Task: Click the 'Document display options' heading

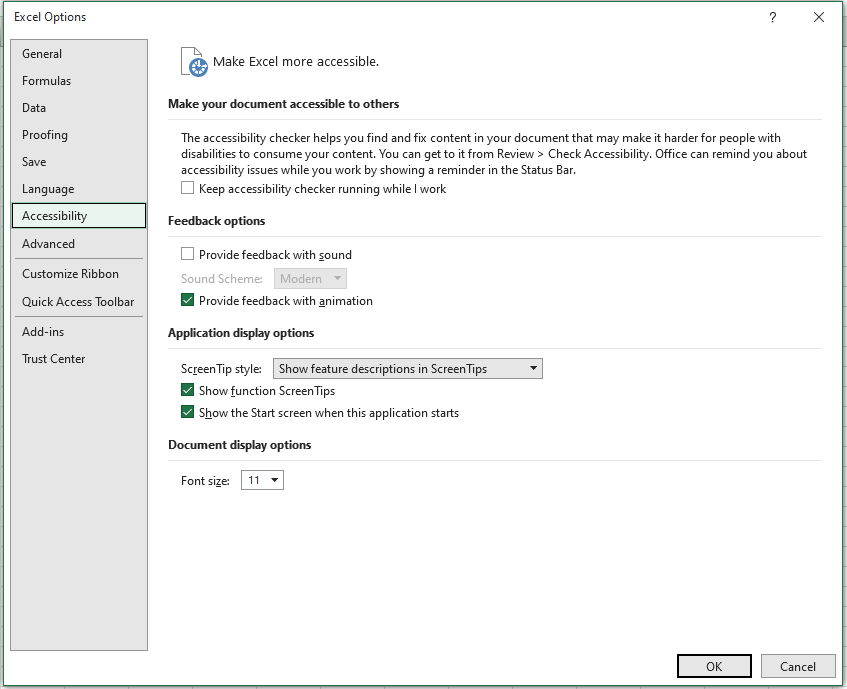Action: point(240,445)
